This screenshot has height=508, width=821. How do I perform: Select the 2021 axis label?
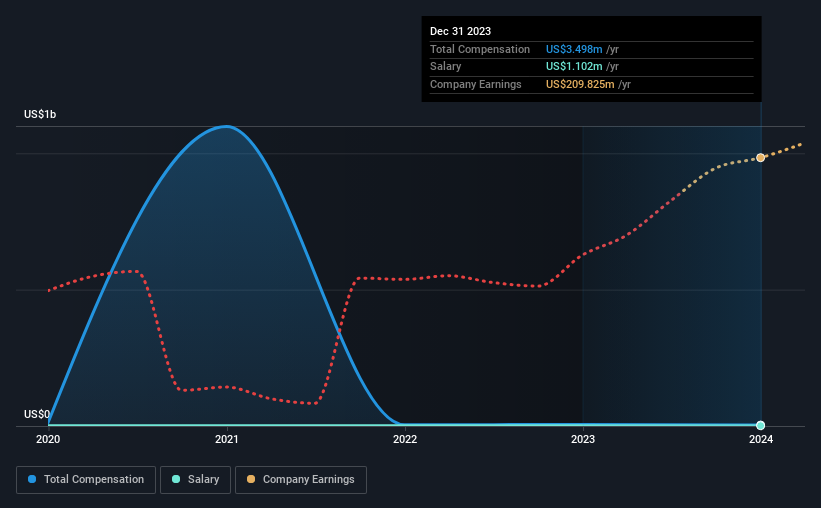[227, 439]
